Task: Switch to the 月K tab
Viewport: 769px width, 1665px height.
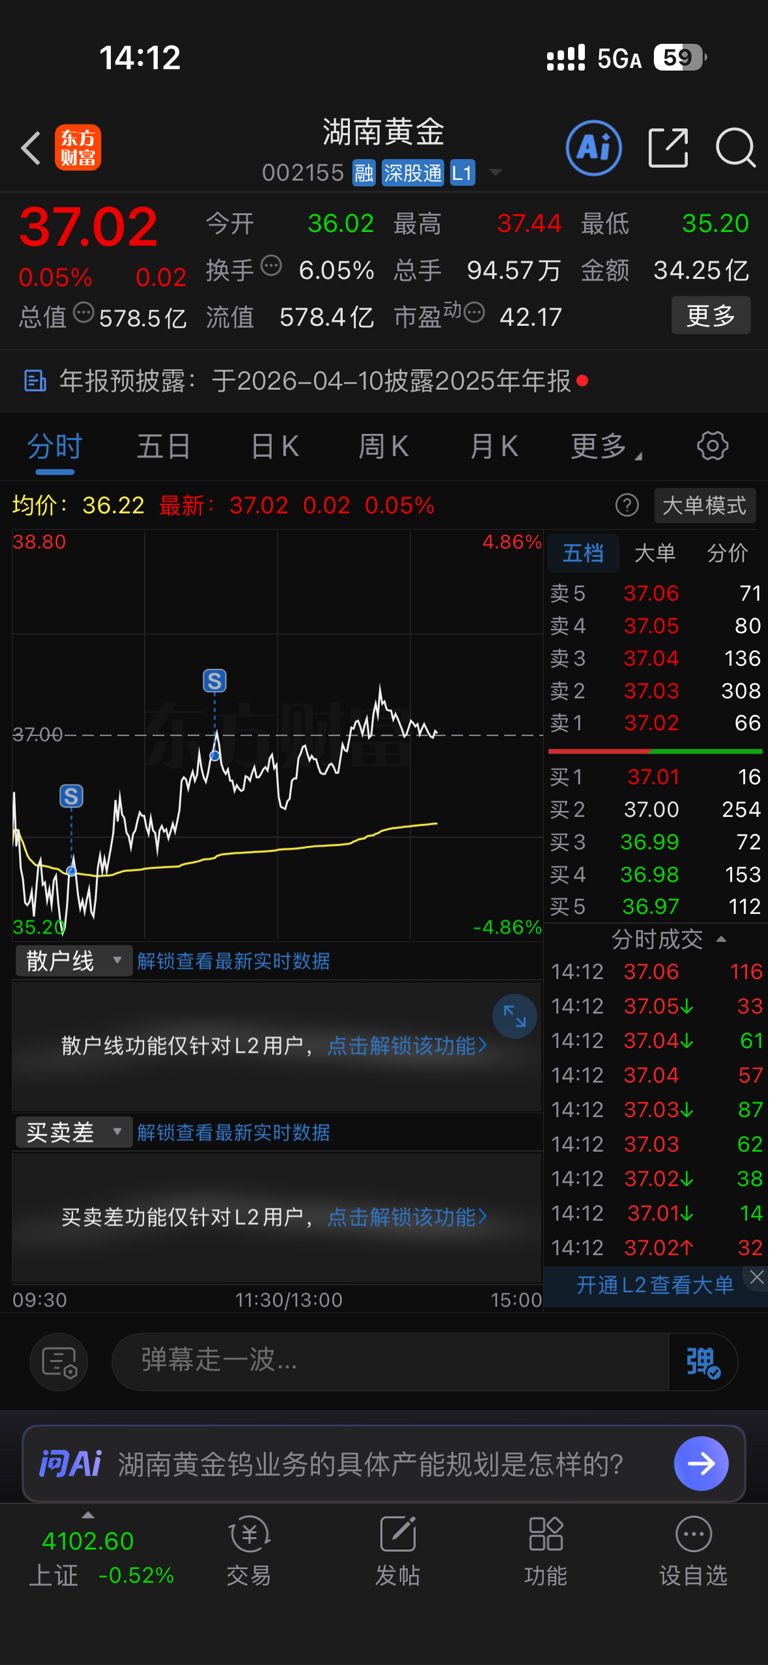Action: point(494,446)
